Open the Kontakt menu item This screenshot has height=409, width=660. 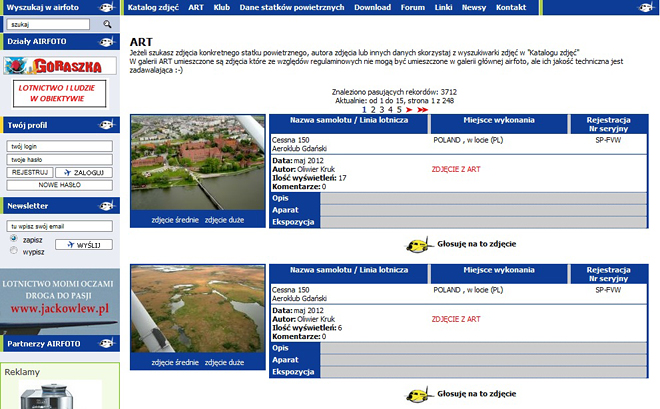[x=511, y=7]
